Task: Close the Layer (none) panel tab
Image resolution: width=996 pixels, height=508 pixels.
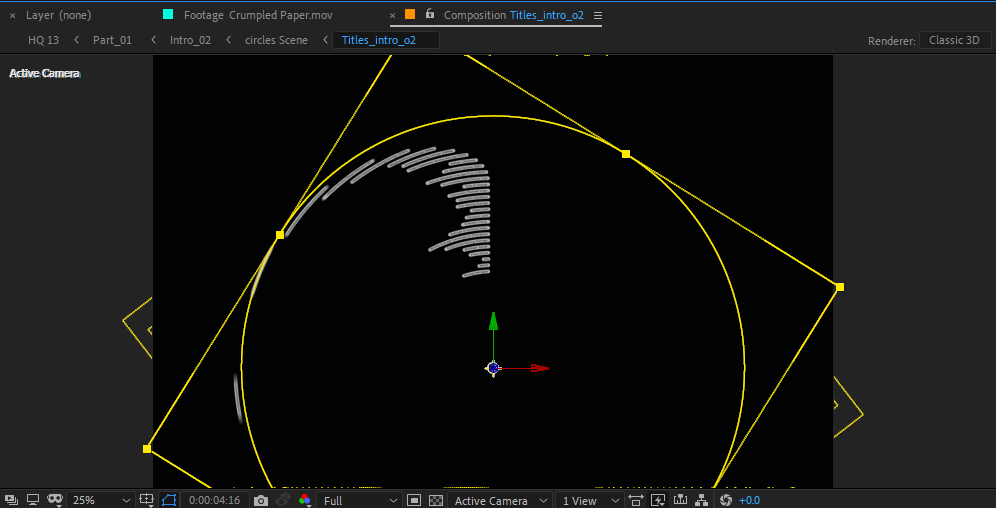Action: [12, 15]
